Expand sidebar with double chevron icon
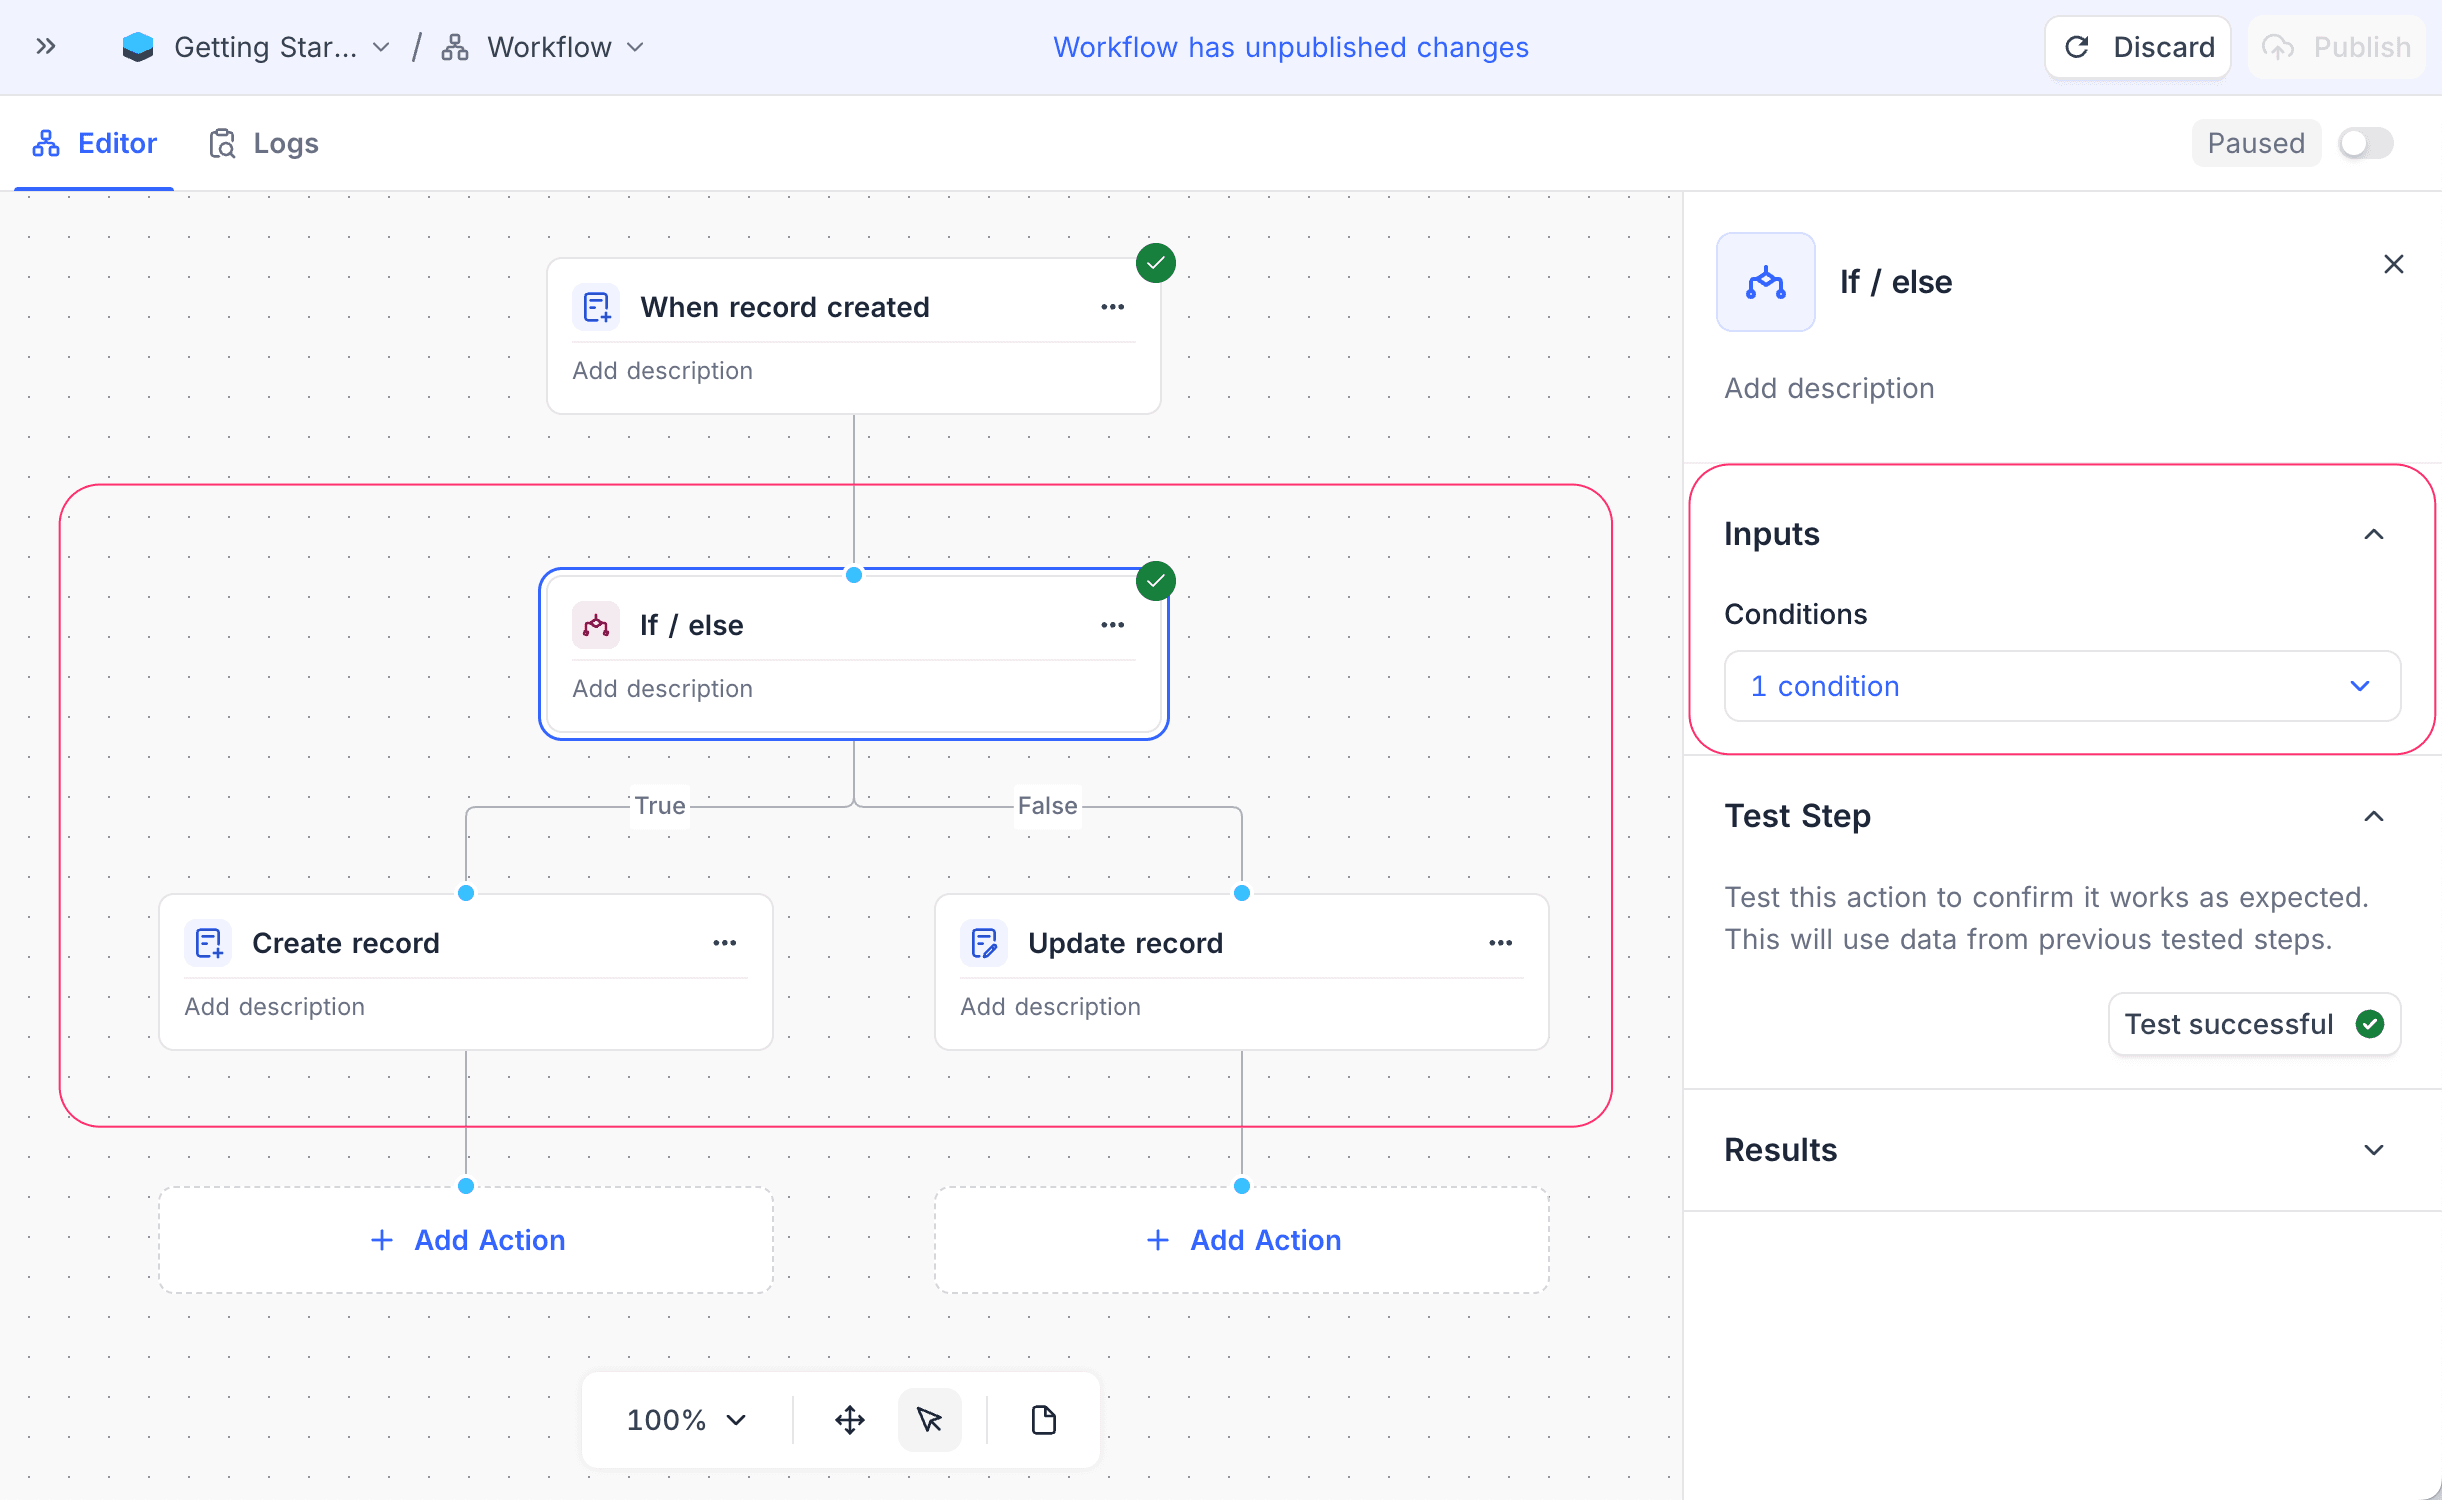 46,46
